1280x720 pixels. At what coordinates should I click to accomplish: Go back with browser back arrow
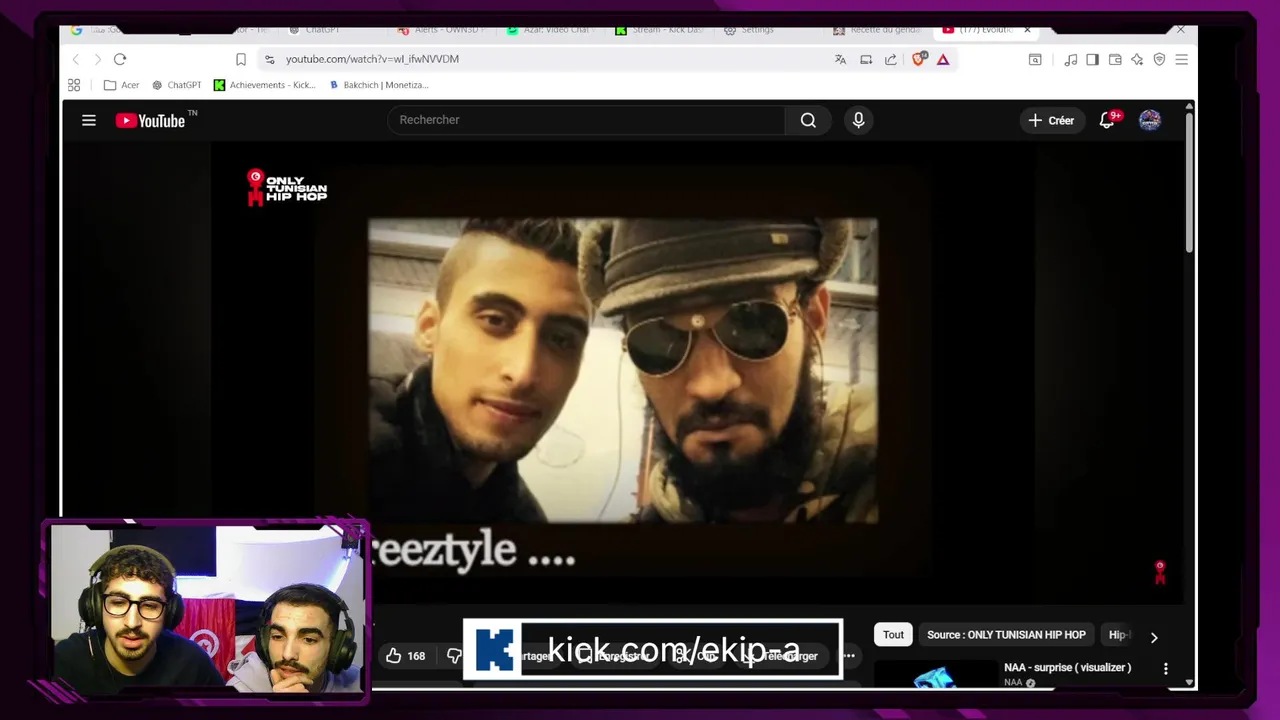point(74,59)
